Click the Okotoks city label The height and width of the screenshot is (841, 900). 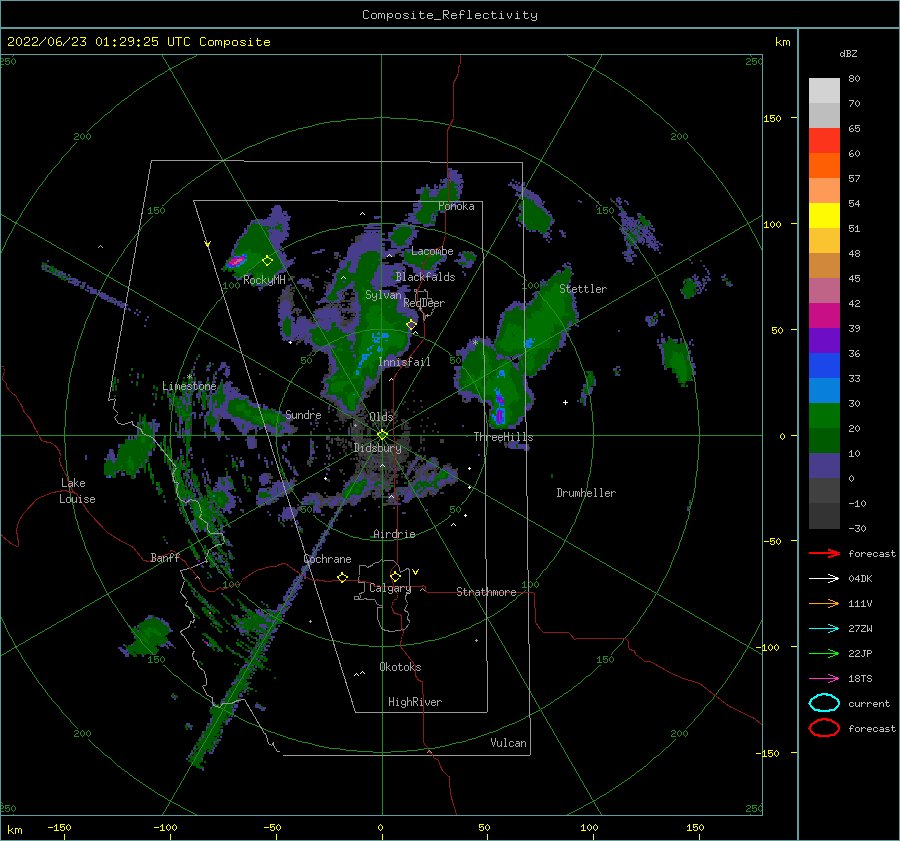(x=400, y=666)
